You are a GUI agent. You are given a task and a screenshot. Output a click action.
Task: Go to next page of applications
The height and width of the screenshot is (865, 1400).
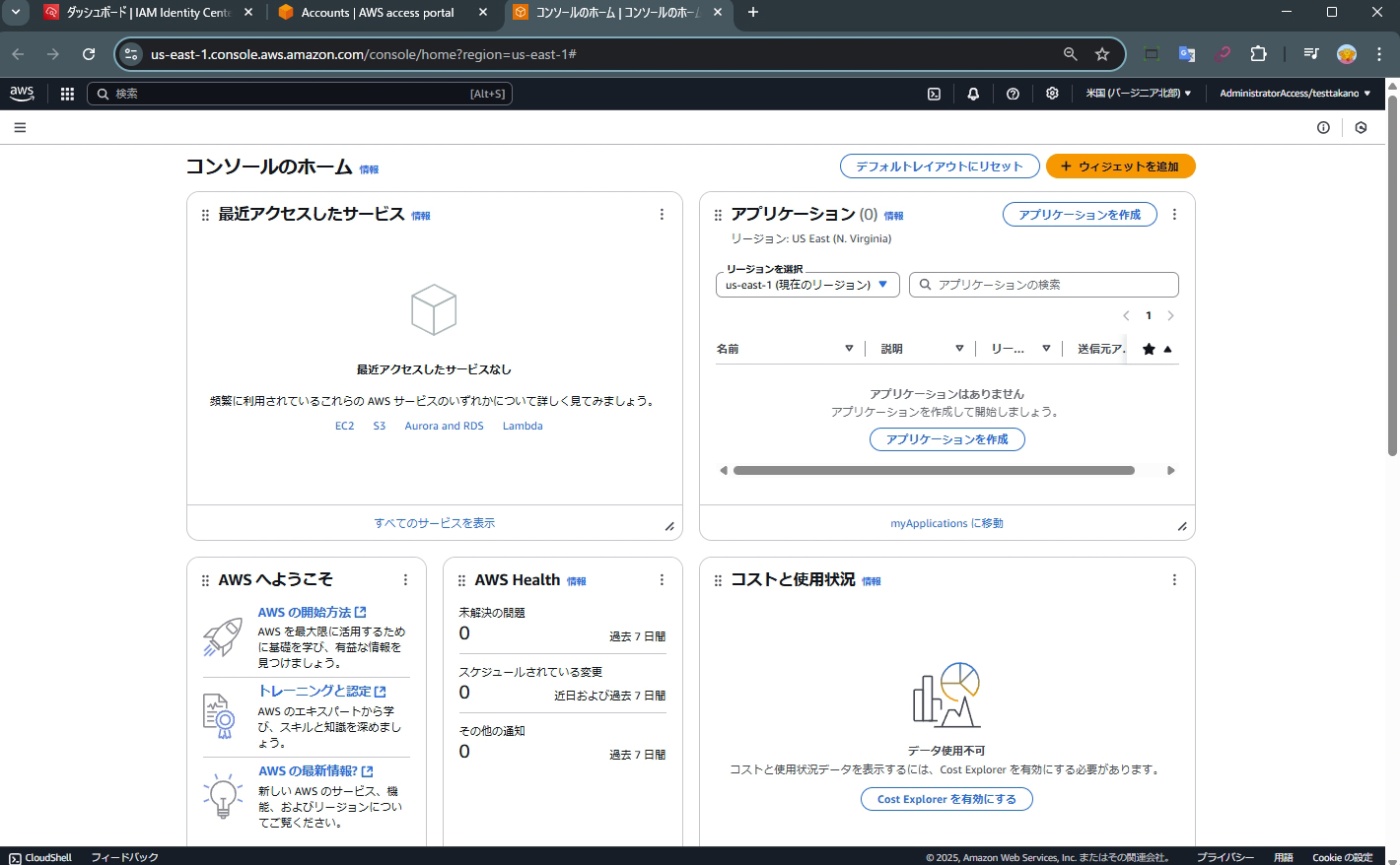click(x=1171, y=316)
